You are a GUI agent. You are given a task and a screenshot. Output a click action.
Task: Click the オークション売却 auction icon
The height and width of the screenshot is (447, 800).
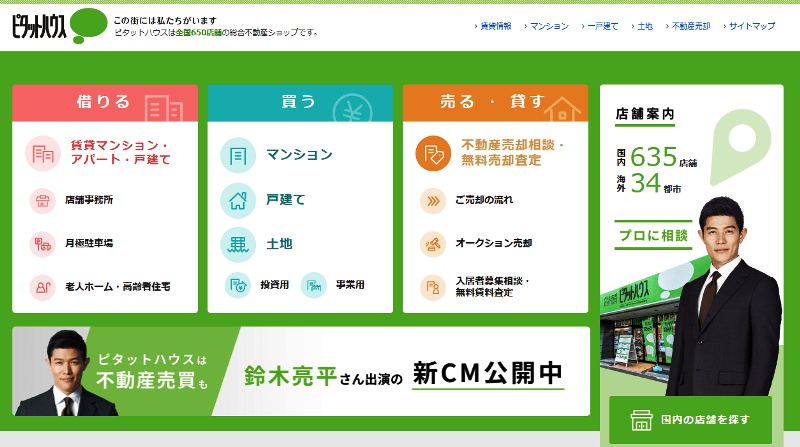click(433, 243)
